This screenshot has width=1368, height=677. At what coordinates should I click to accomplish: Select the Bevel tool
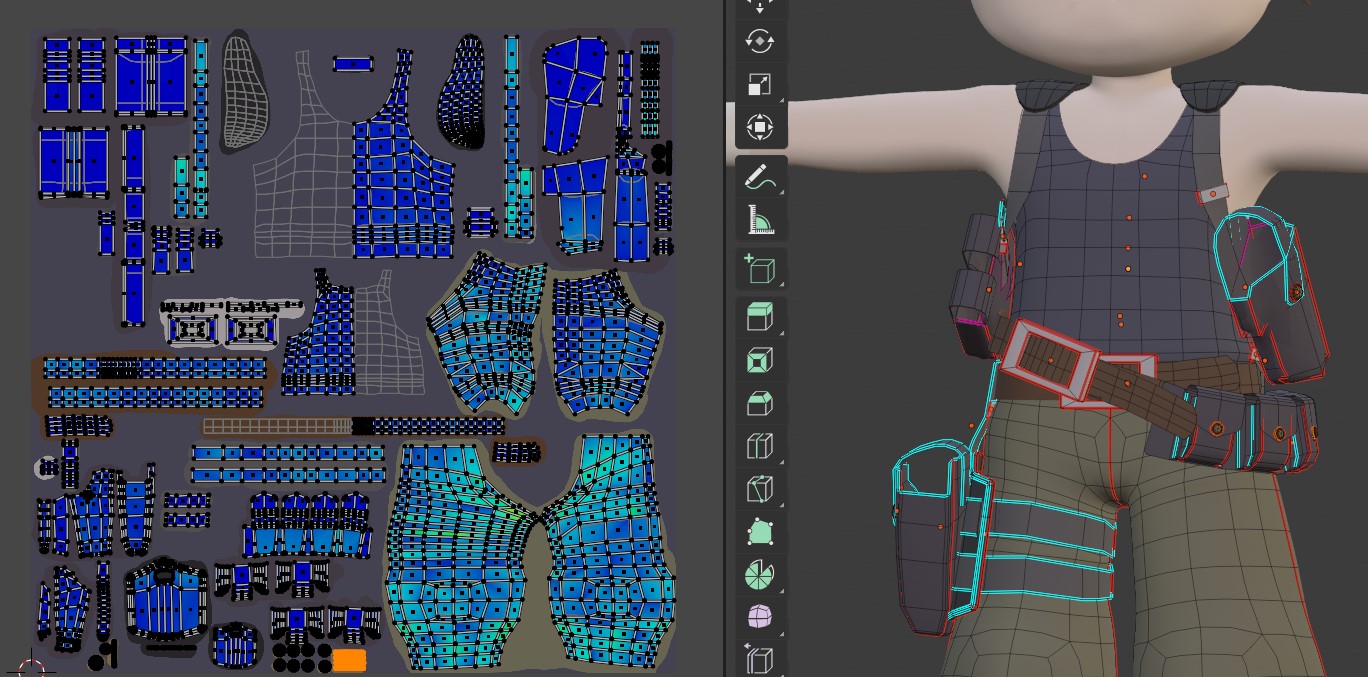[x=760, y=403]
